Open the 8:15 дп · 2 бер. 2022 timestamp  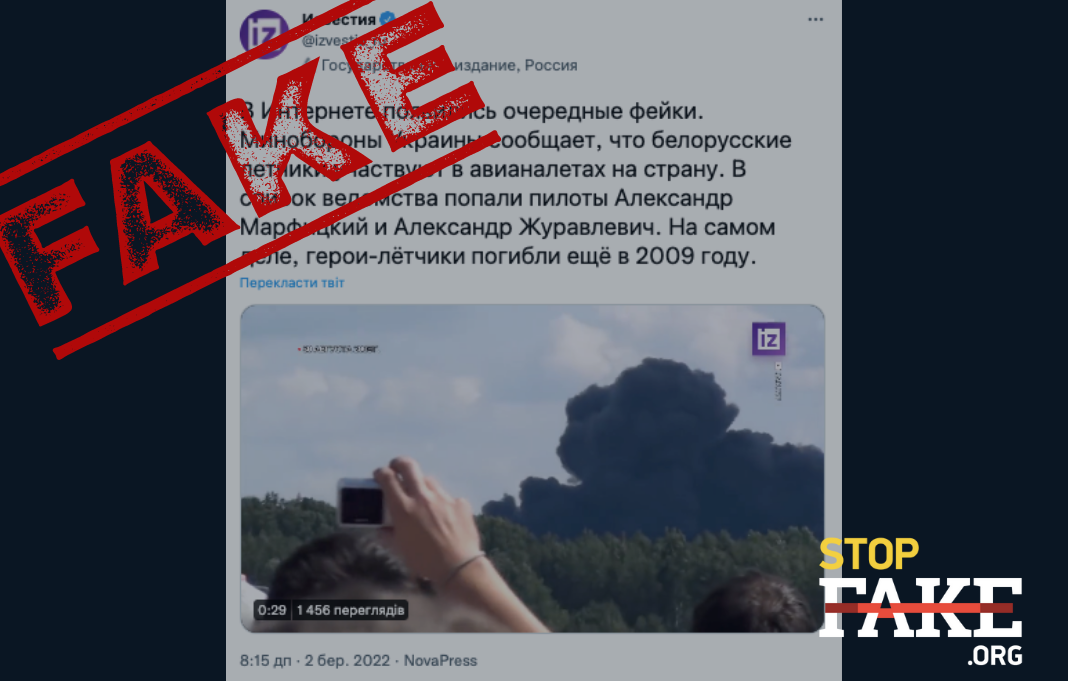tap(315, 661)
